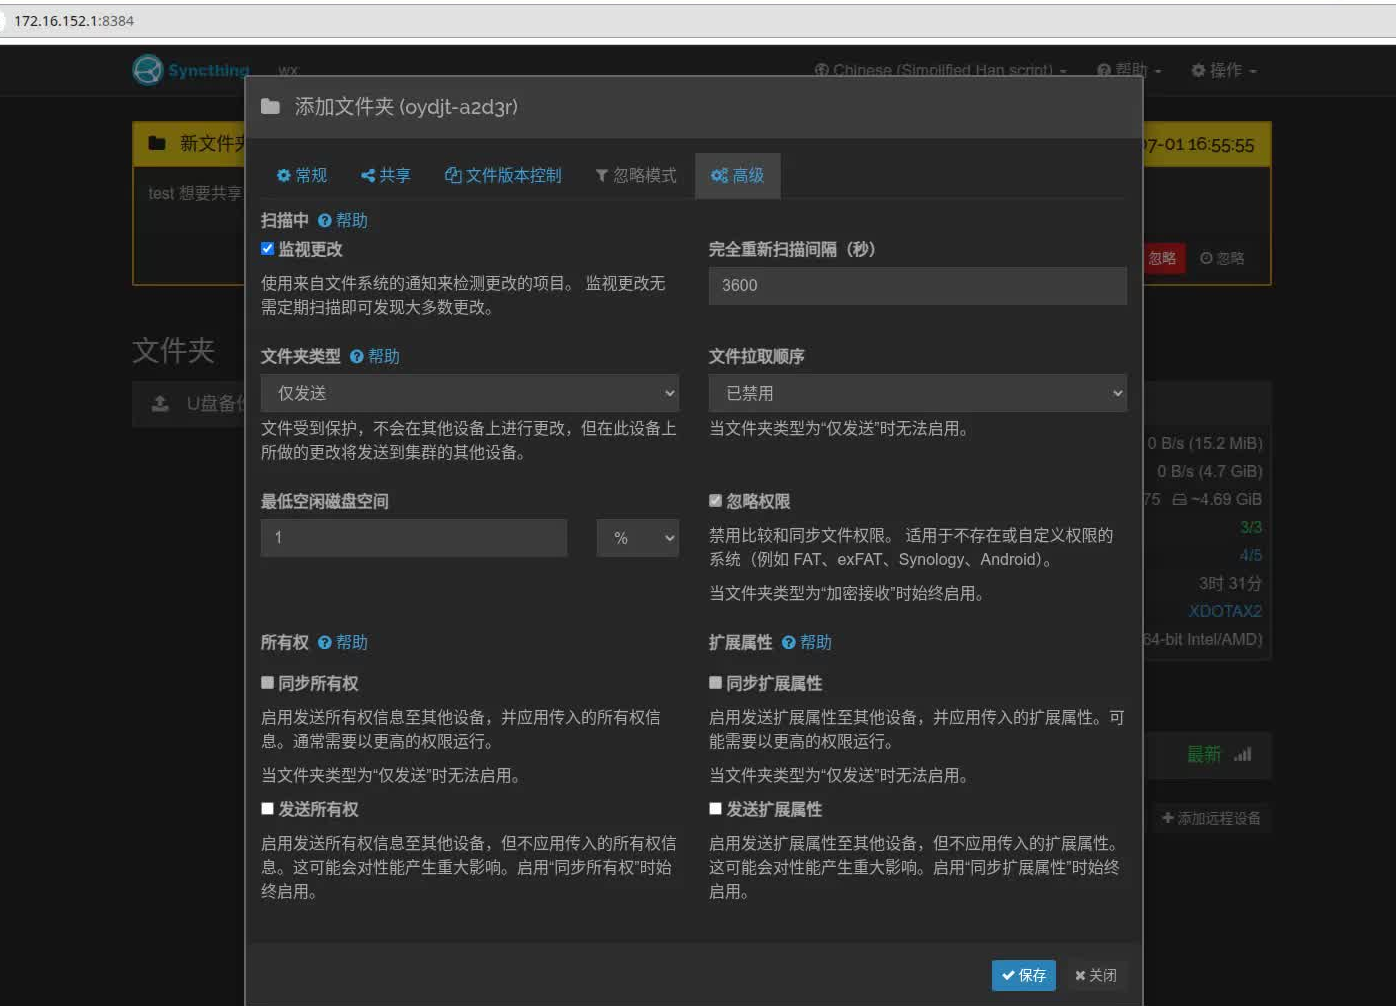Enable the 发送扩展属性 checkbox
This screenshot has width=1396, height=1006.
click(715, 809)
